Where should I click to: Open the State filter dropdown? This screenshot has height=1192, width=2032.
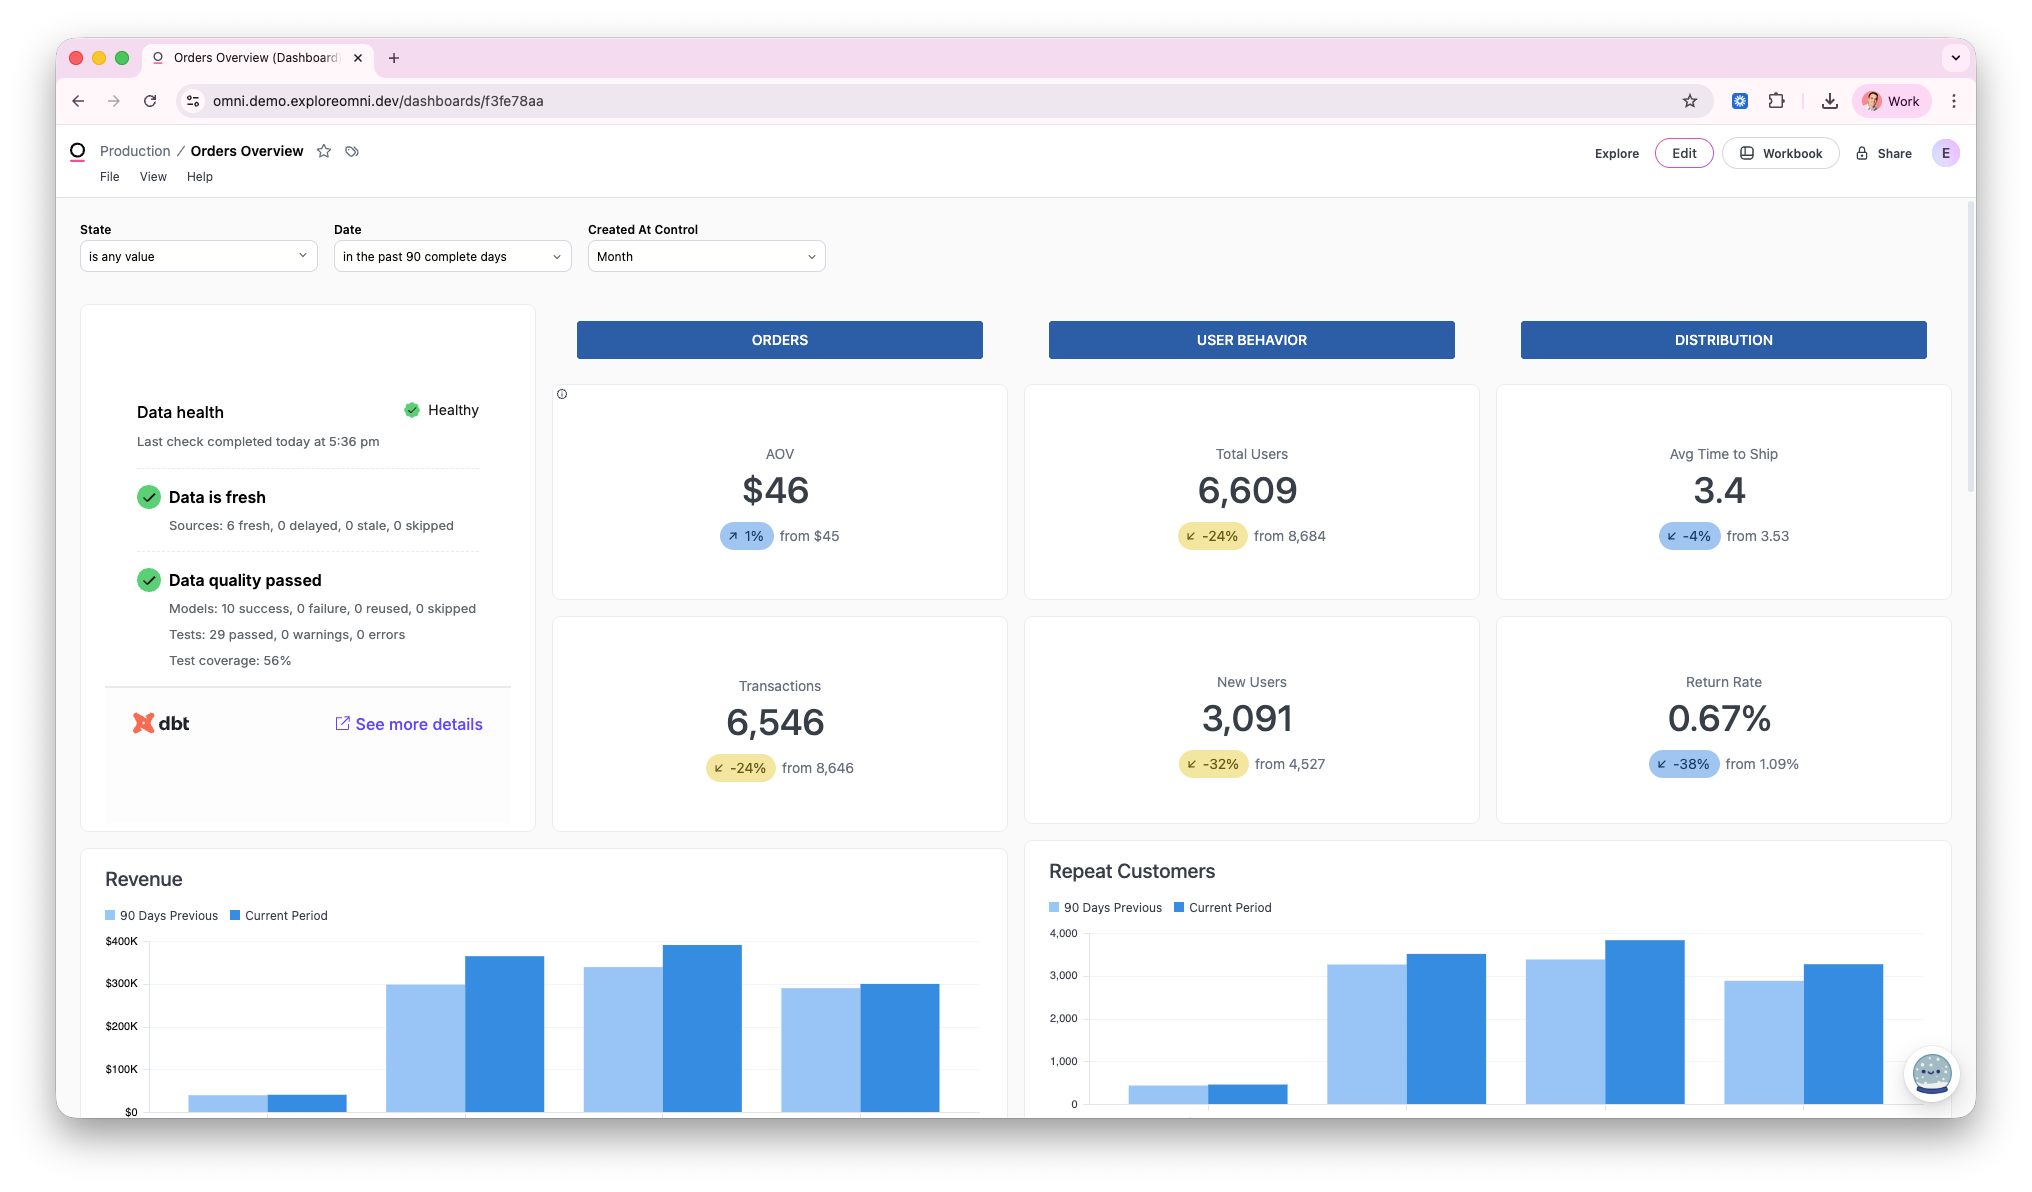click(198, 256)
